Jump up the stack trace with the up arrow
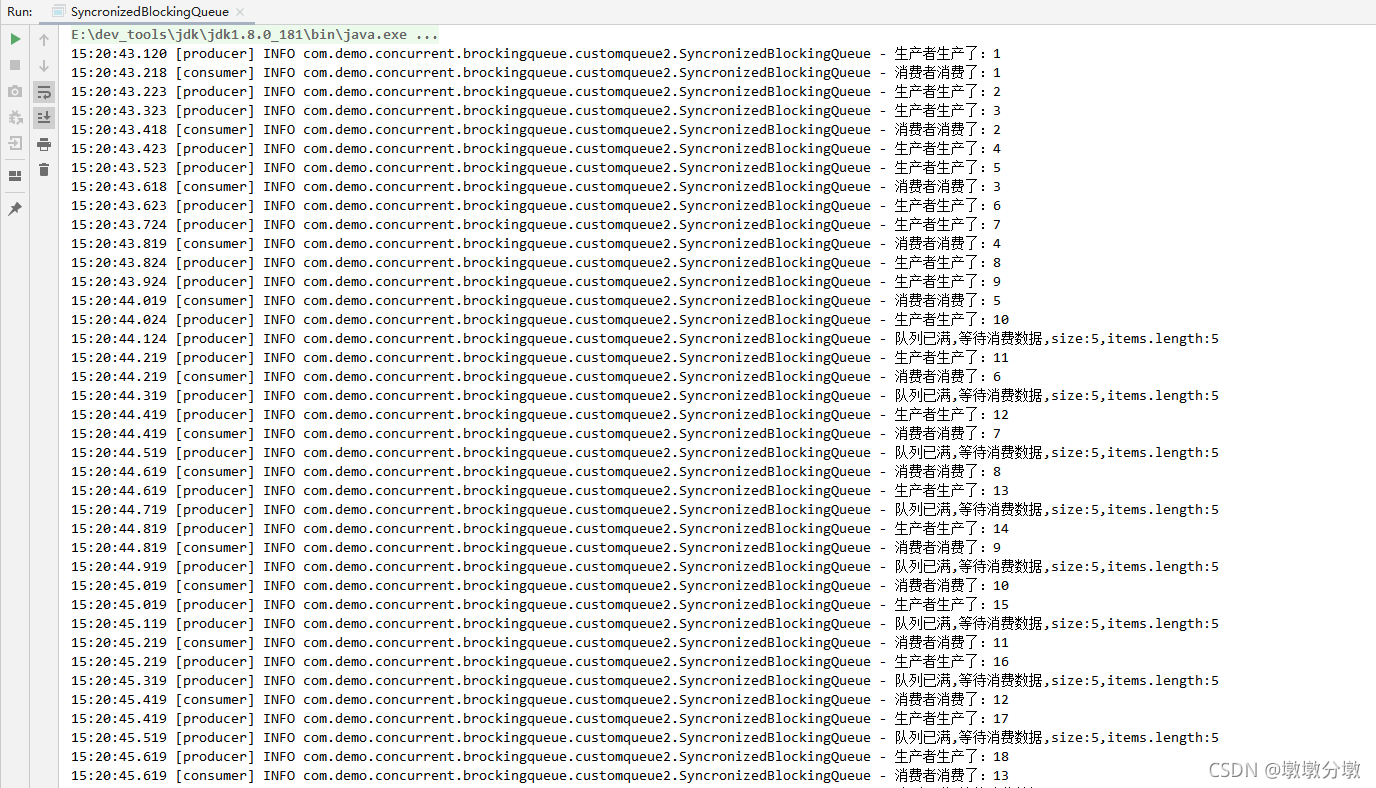 [x=44, y=40]
